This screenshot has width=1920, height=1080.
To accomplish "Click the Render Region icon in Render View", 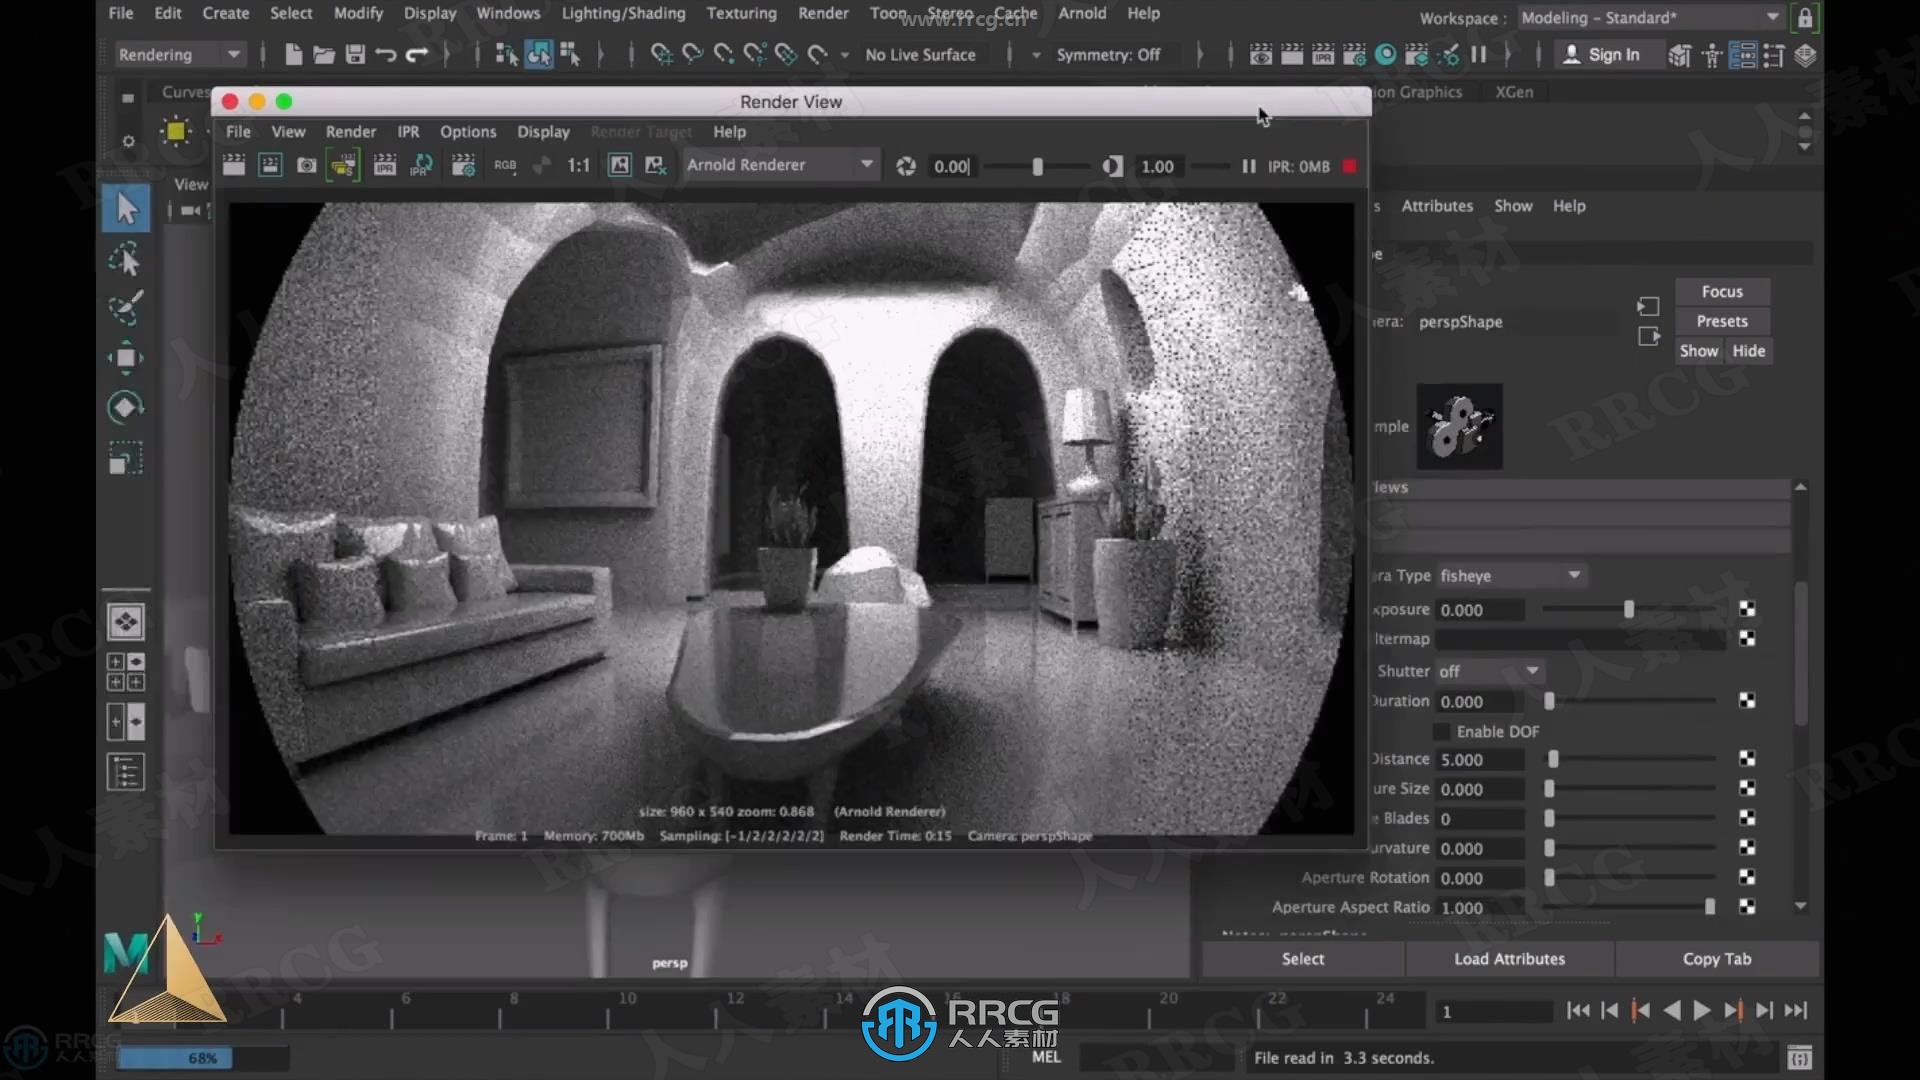I will click(270, 166).
